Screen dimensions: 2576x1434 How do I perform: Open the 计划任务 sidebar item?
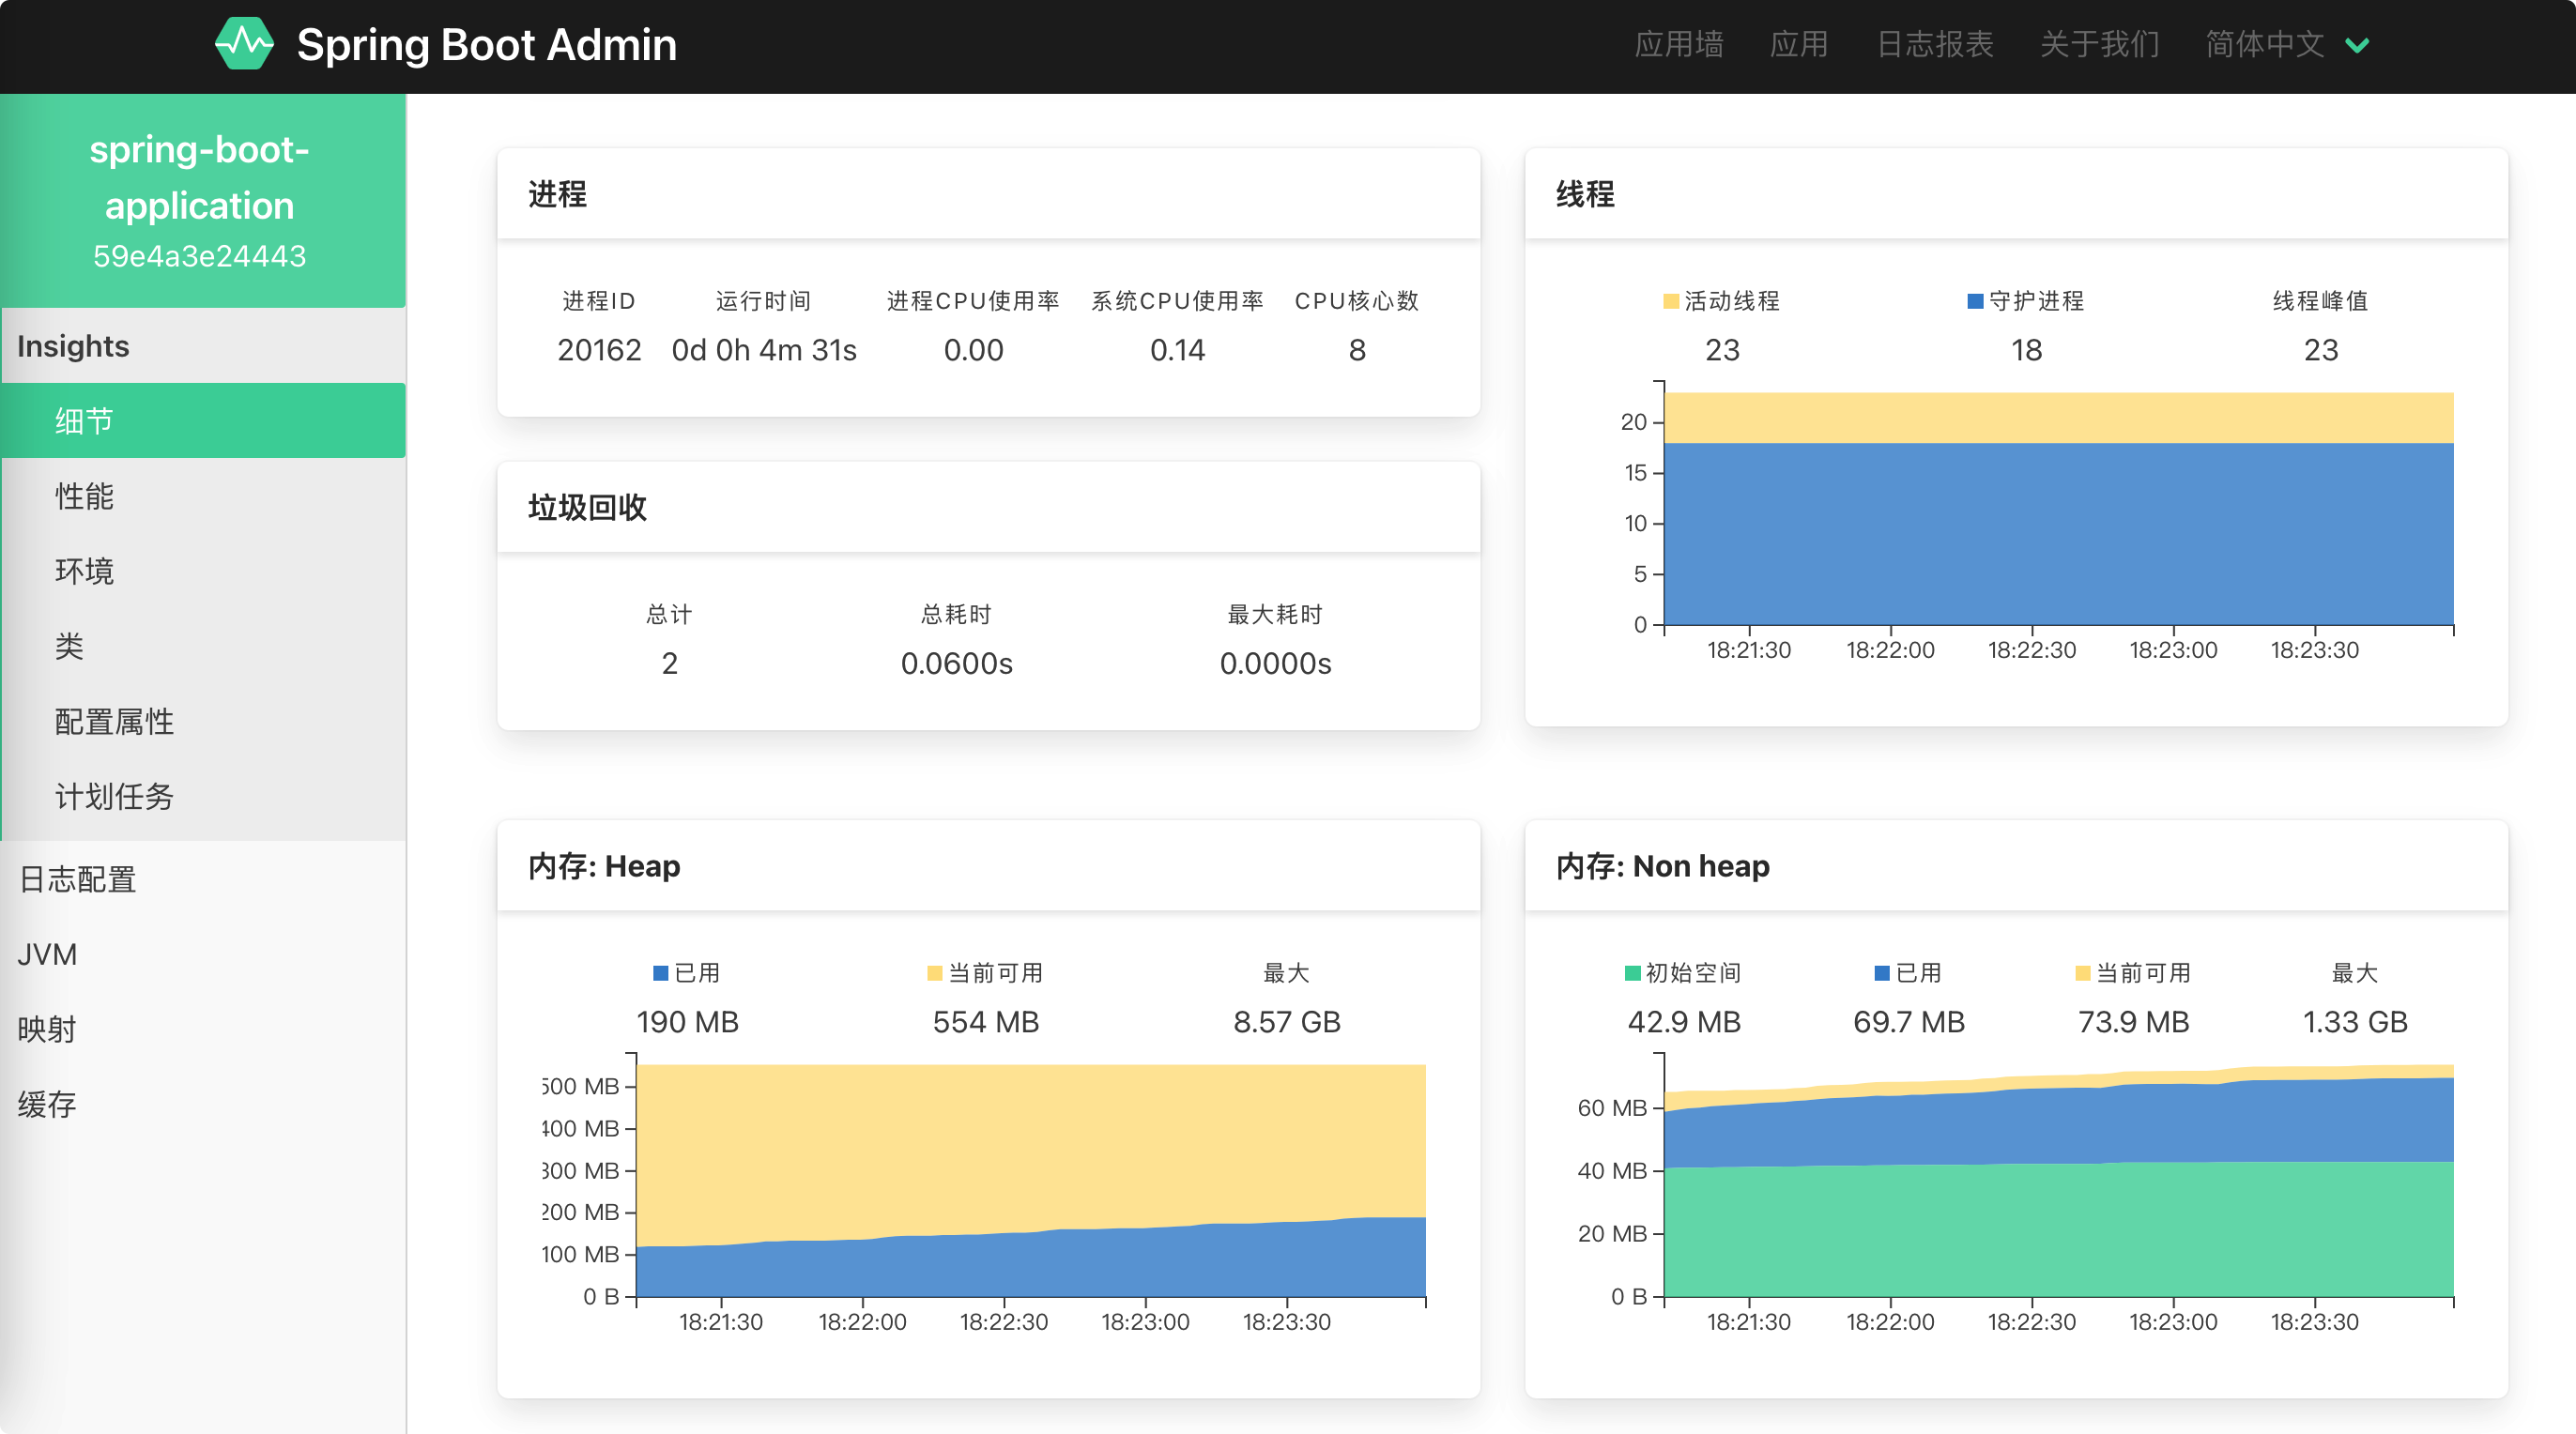pos(203,796)
